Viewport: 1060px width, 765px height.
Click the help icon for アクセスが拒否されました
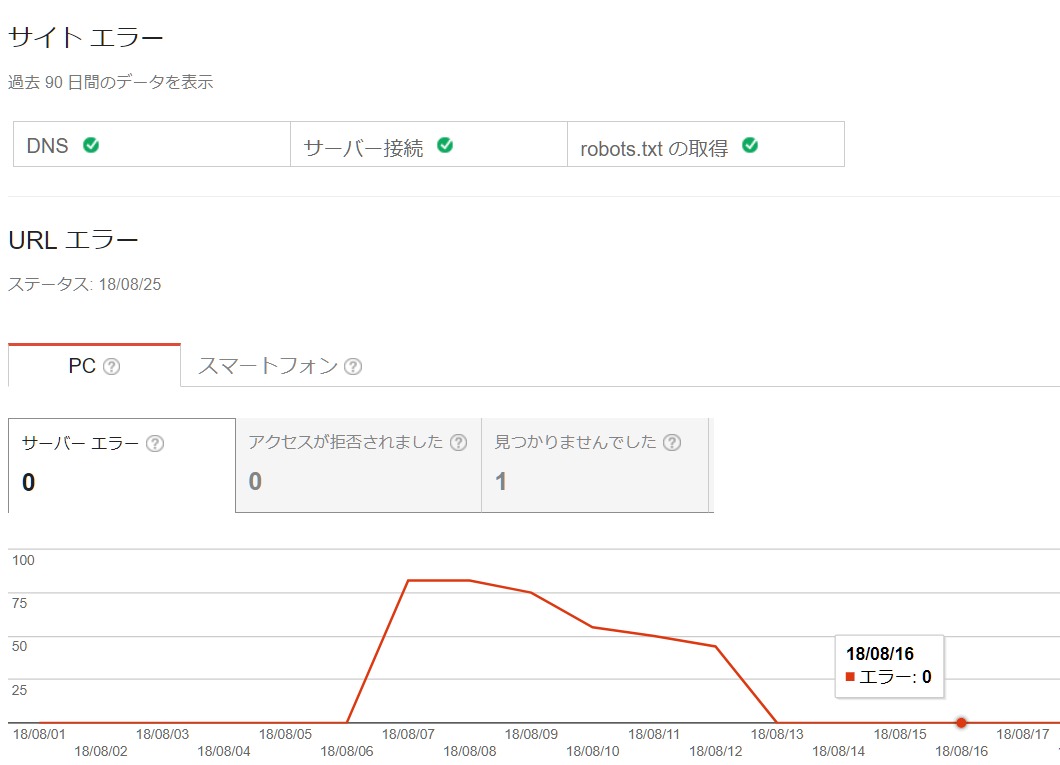coord(459,443)
